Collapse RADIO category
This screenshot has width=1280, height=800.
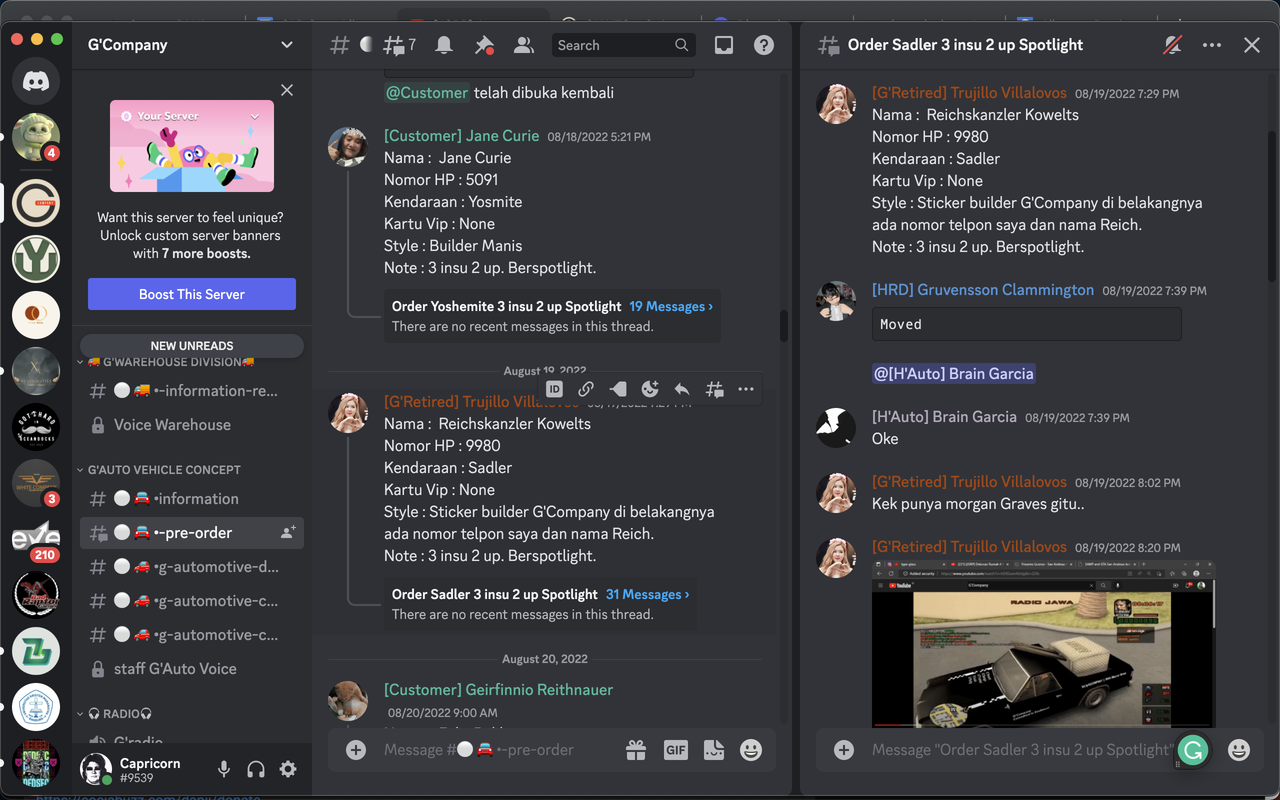click(114, 714)
